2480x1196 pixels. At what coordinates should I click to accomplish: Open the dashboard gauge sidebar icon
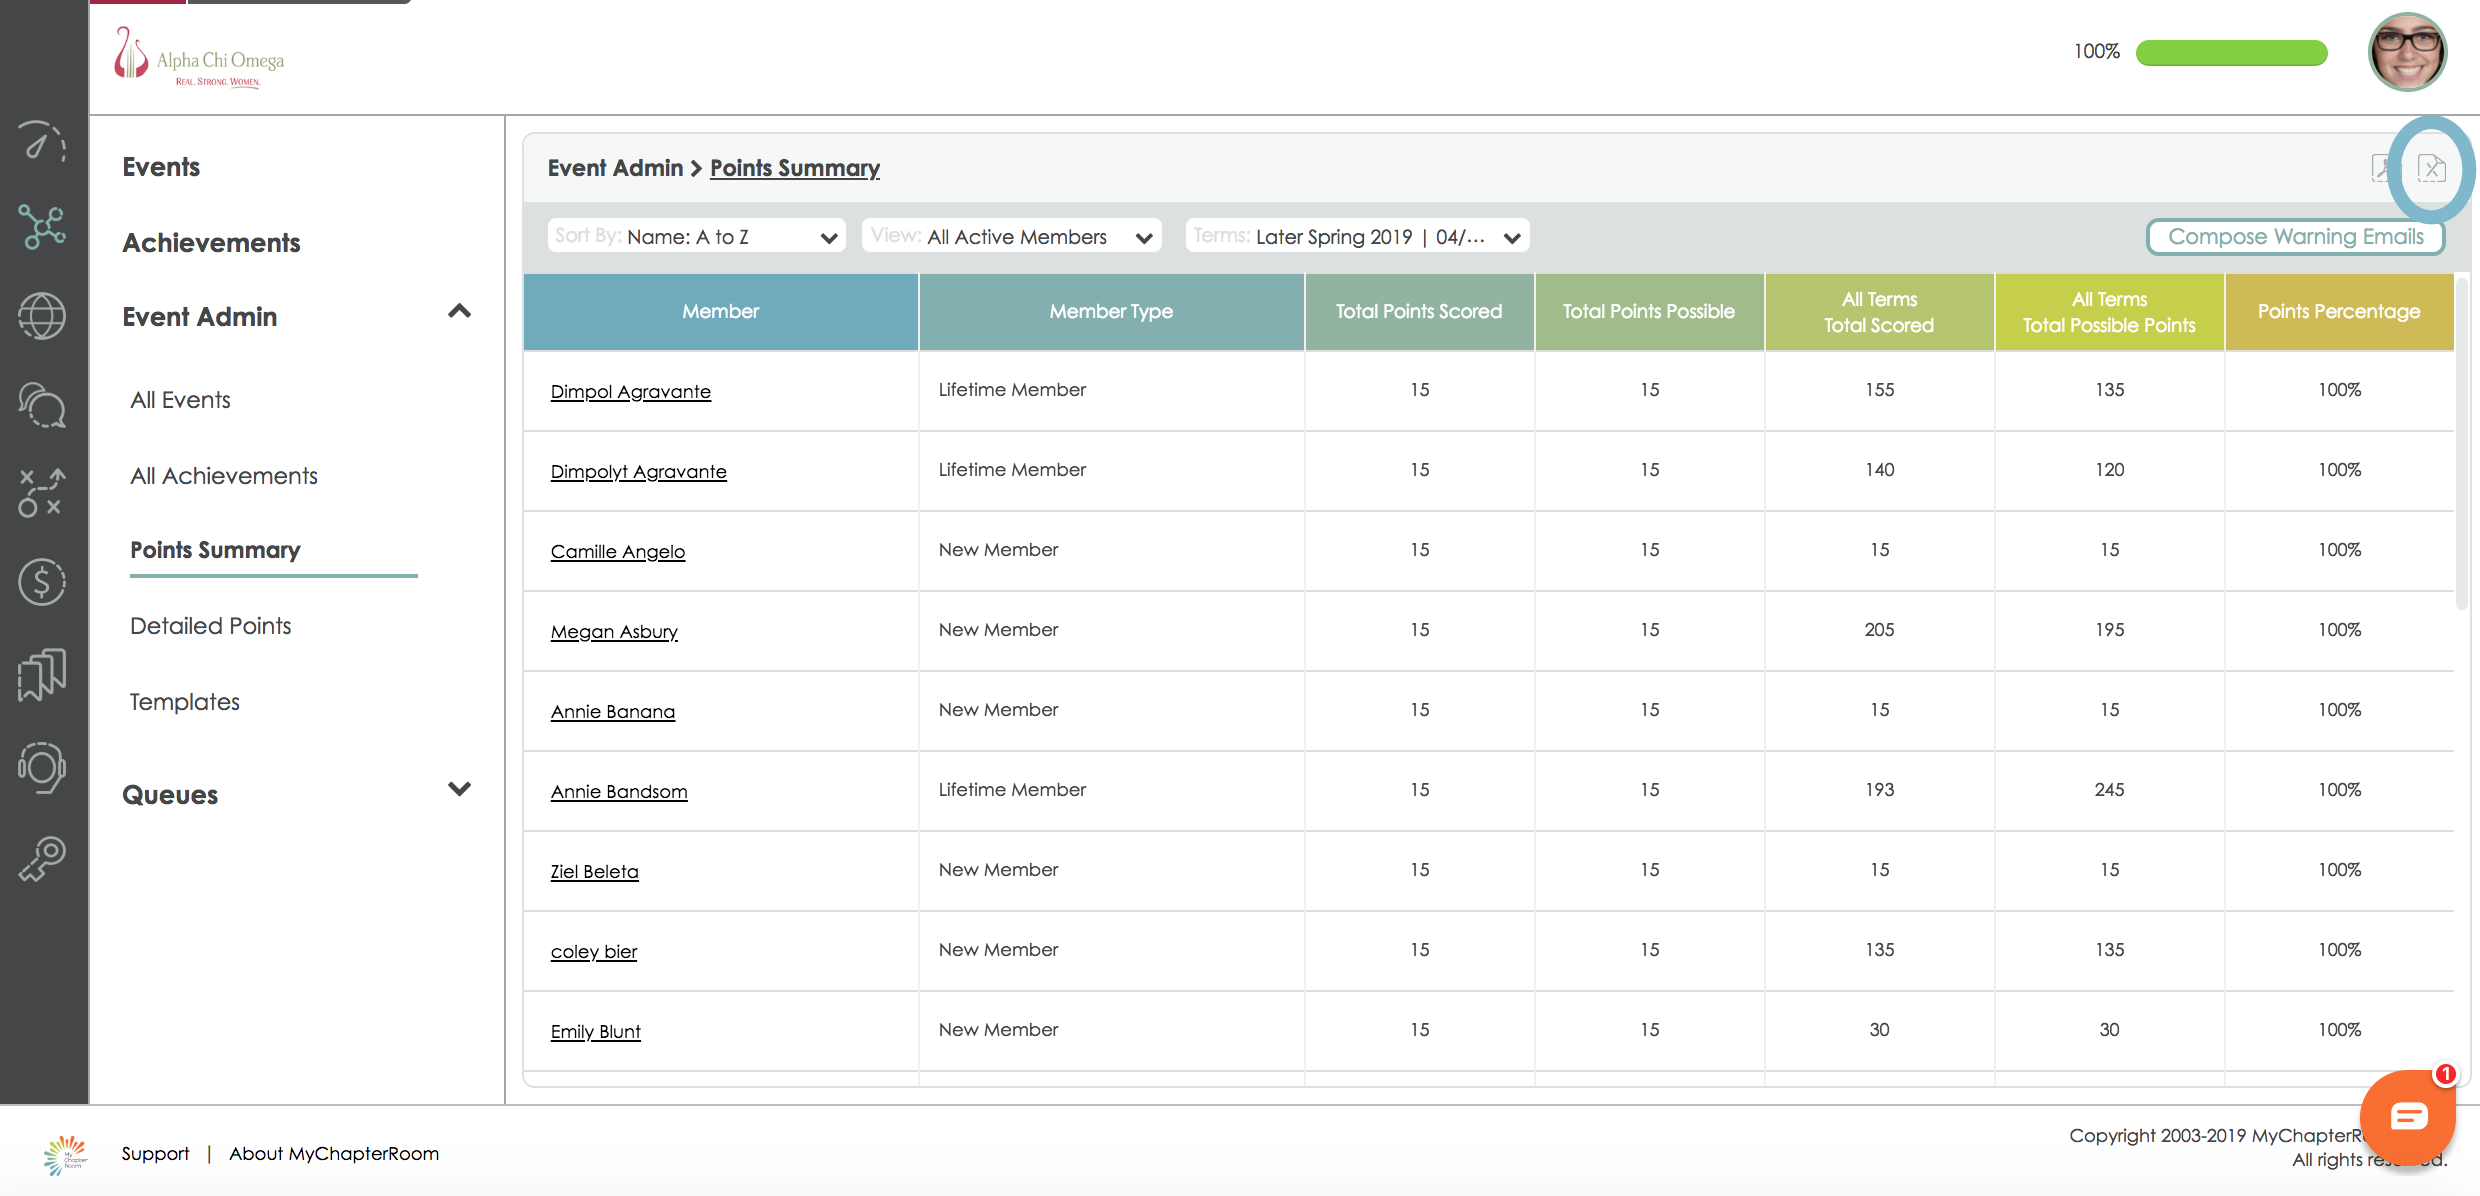pyautogui.click(x=42, y=143)
